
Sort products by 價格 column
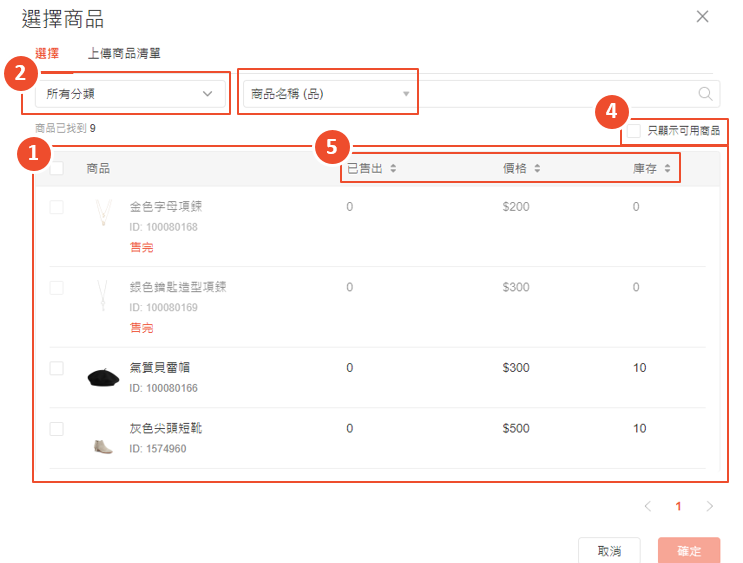click(x=537, y=169)
